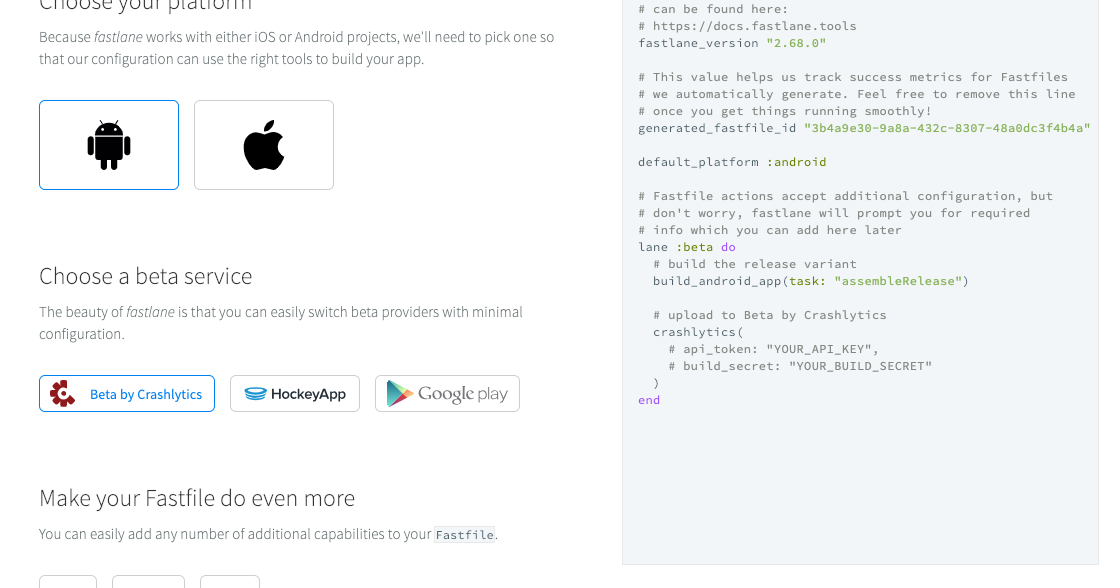Switch beta service to HockeyApp
Image resolution: width=1120 pixels, height=588 pixels.
pos(294,393)
